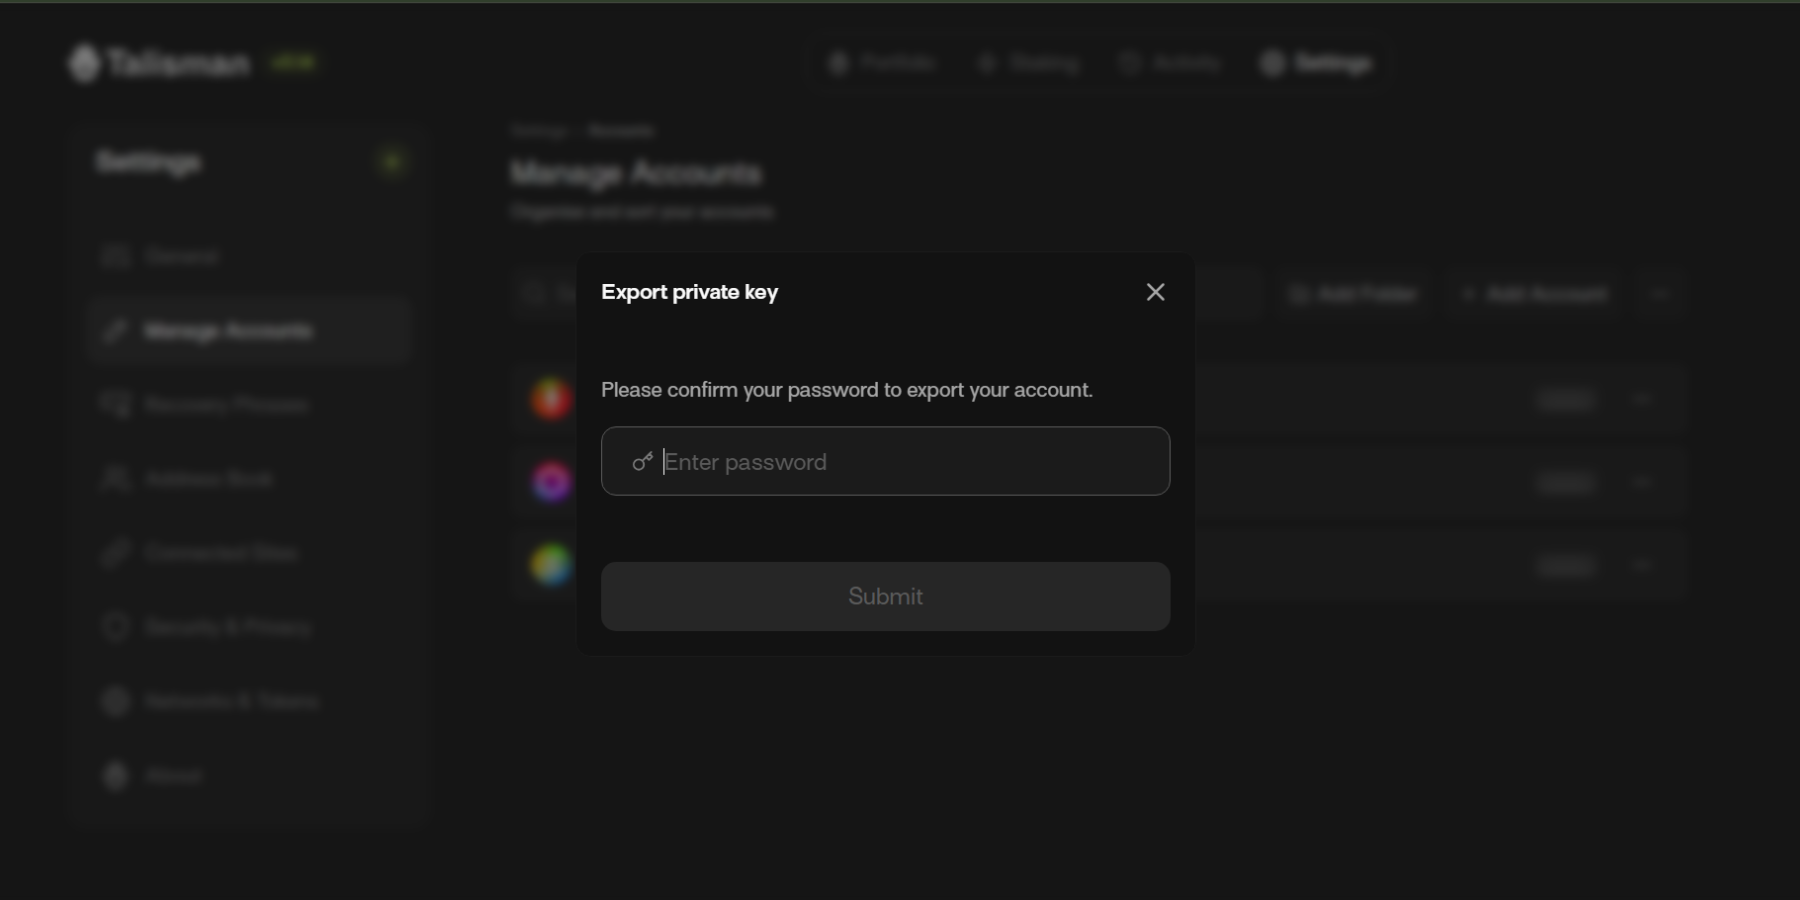Switch to the Staking tab
The width and height of the screenshot is (1800, 900).
1029,63
